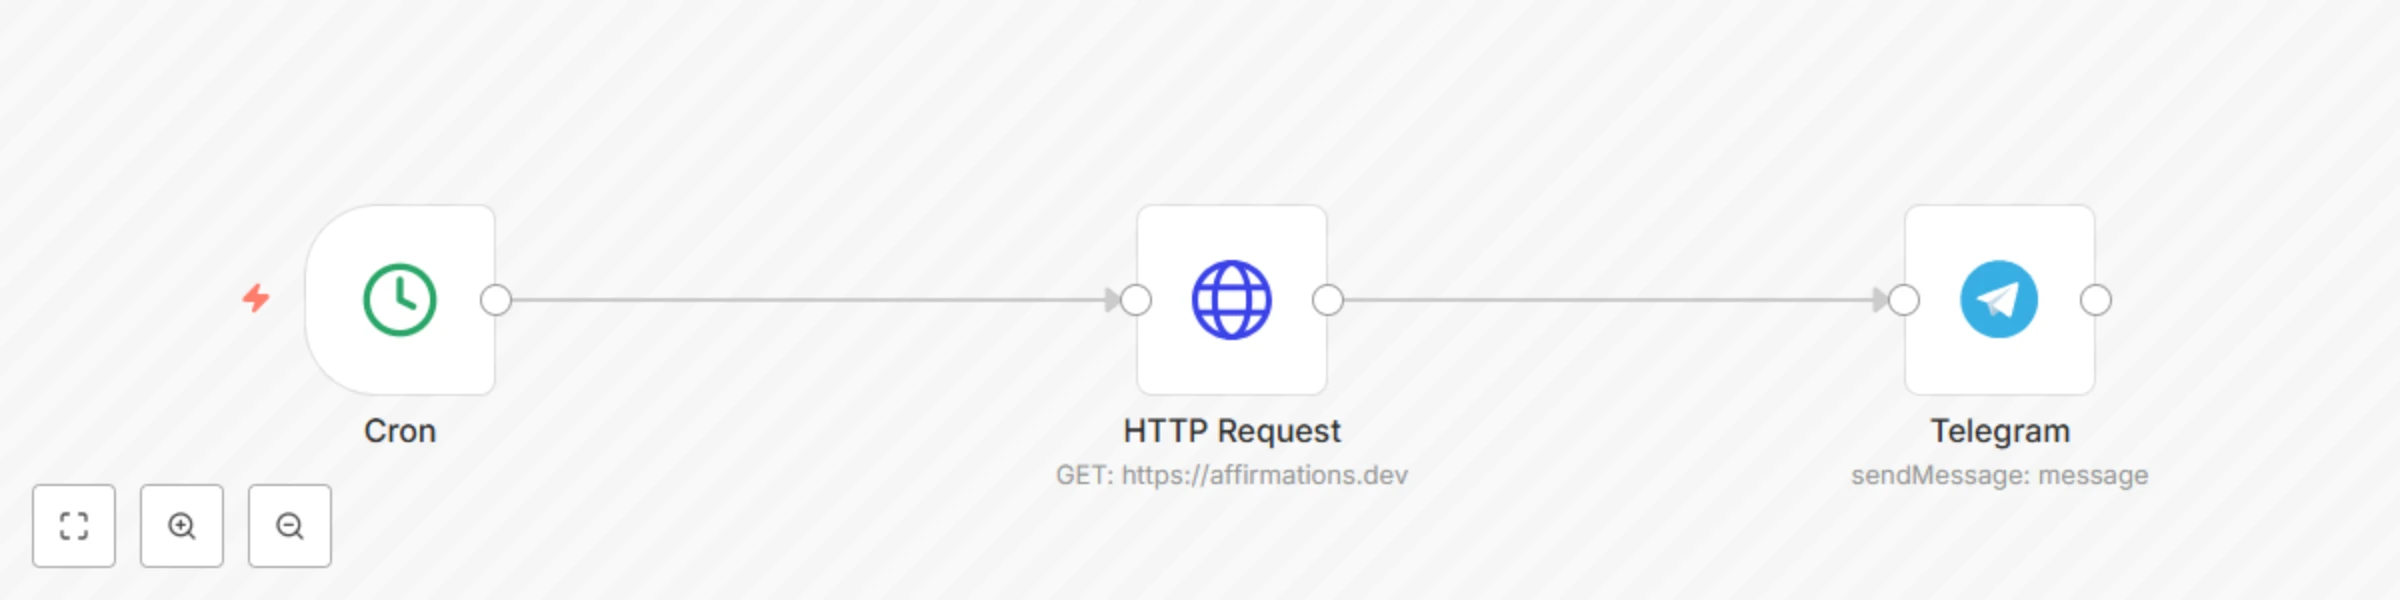Viewport: 2400px width, 600px height.
Task: Click the Cron node output connector
Action: point(496,300)
